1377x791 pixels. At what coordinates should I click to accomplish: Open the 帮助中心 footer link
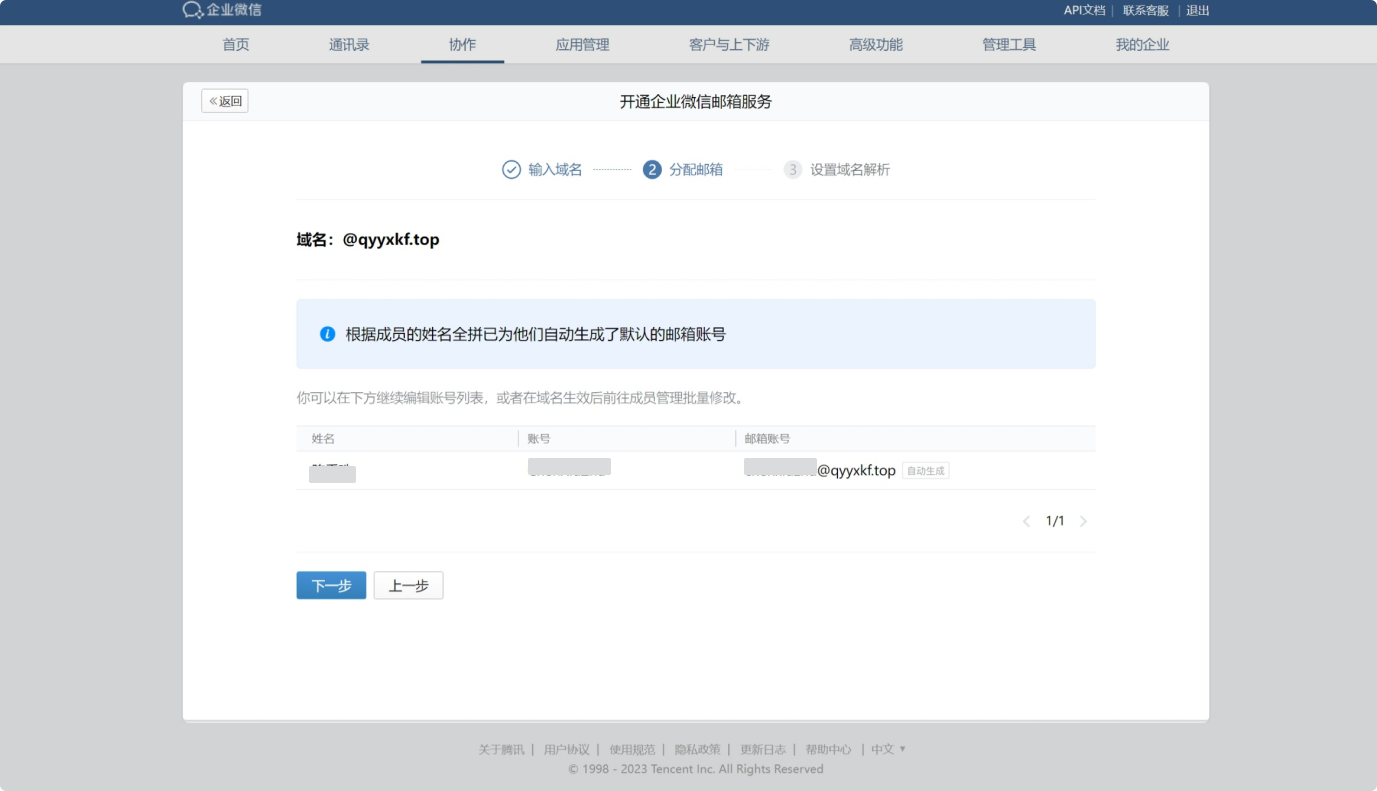point(828,749)
